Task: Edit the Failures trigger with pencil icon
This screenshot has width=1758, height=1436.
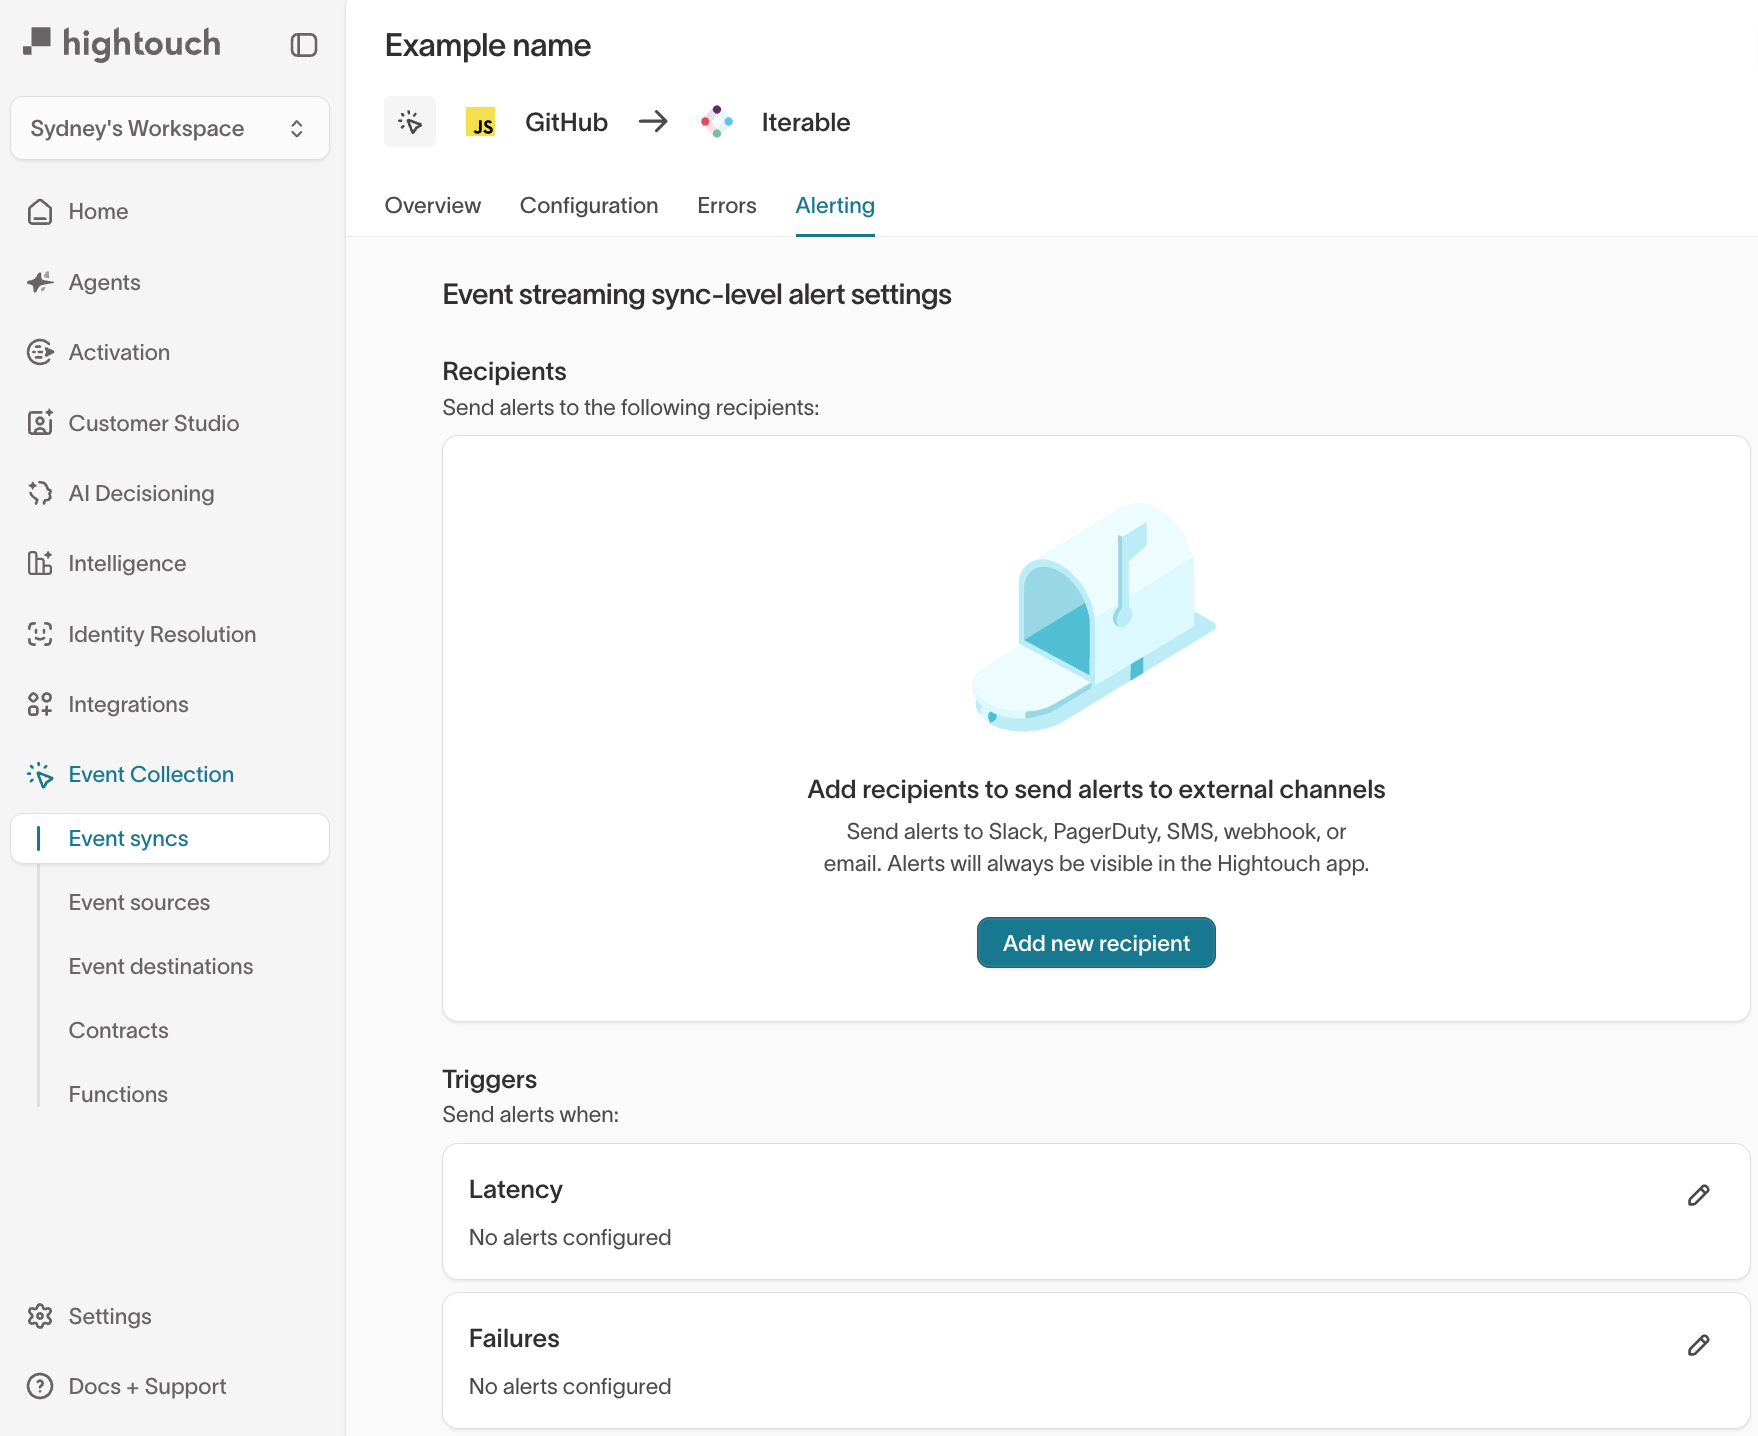Action: [1699, 1344]
